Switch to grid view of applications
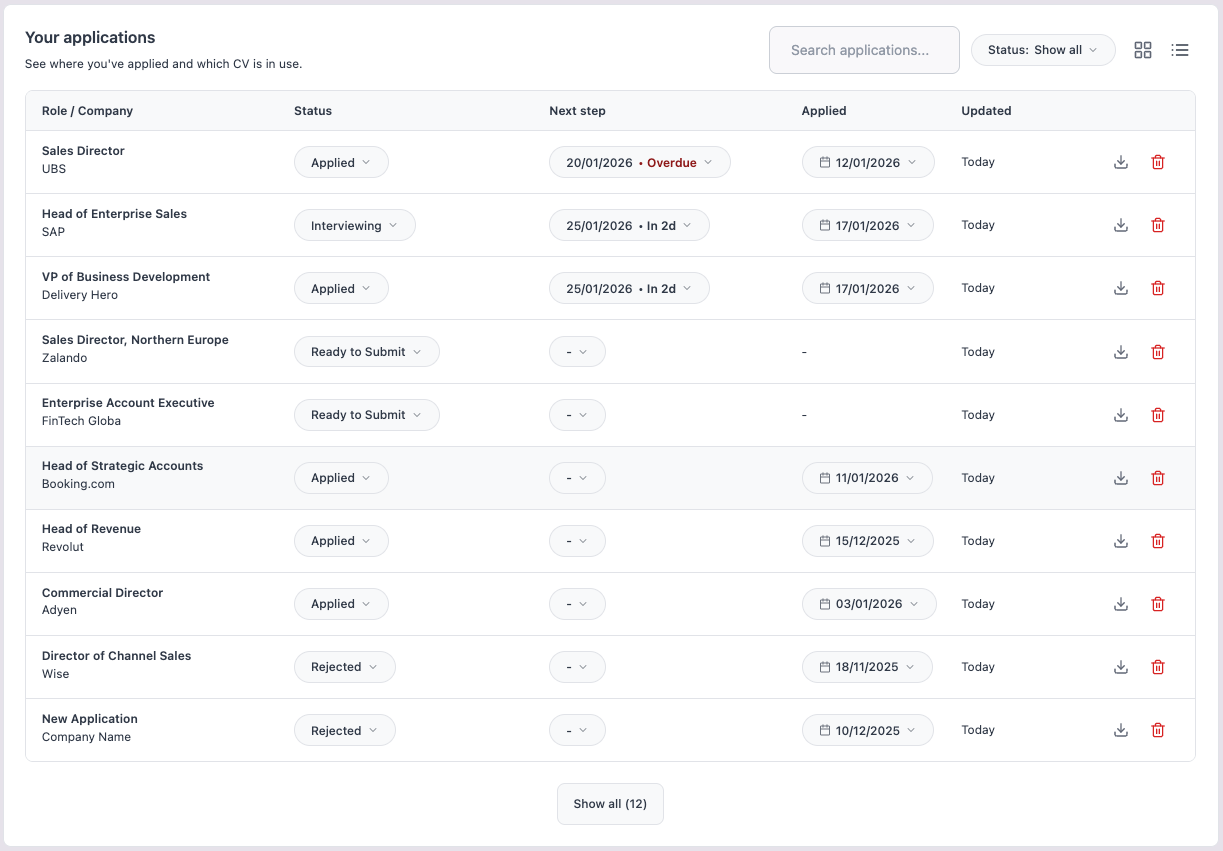Image resolution: width=1223 pixels, height=851 pixels. [x=1142, y=50]
